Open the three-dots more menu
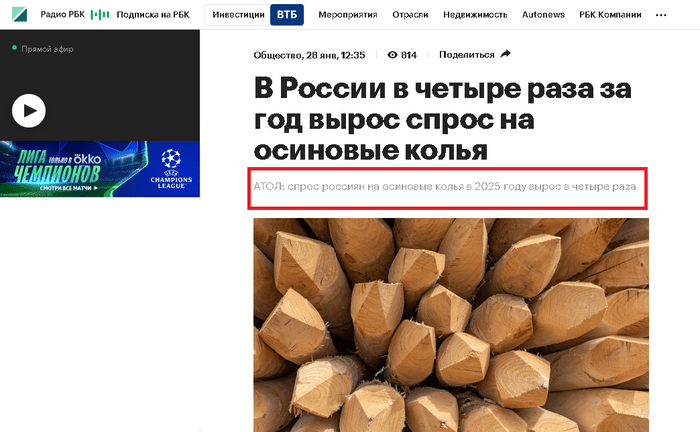The height and width of the screenshot is (432, 700). pos(661,15)
